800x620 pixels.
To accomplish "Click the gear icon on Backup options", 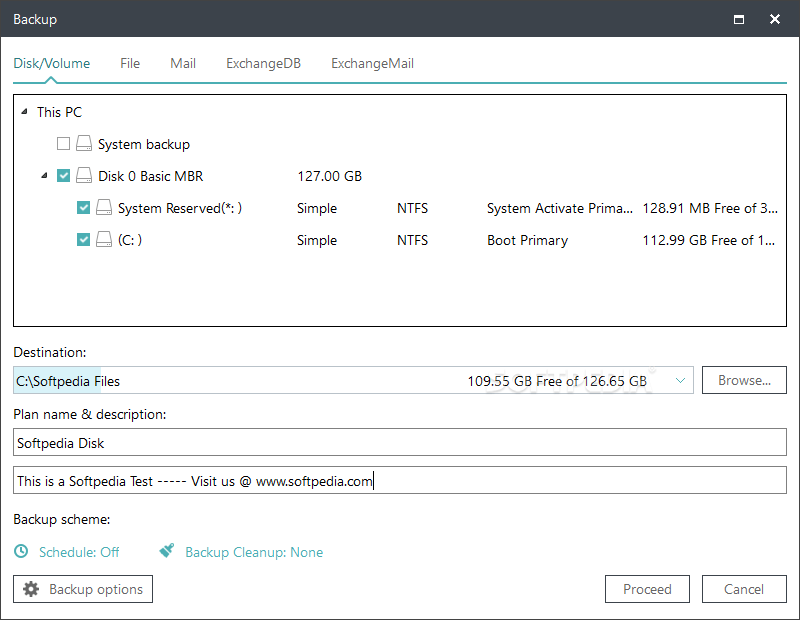I will pos(30,589).
